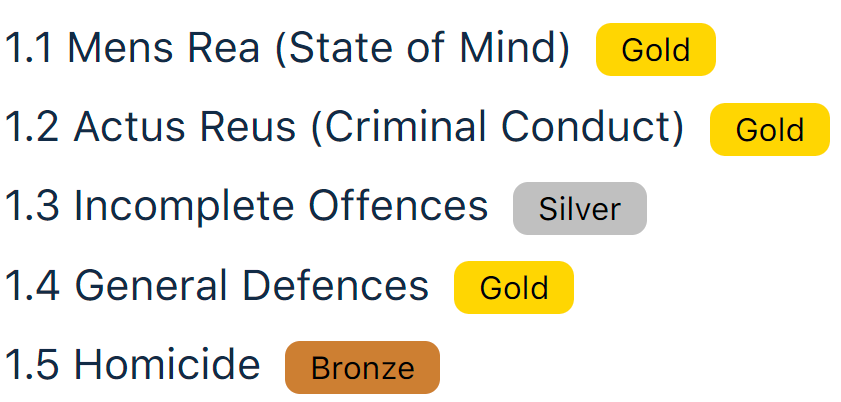Select the Bronze badge beside Homicide
Image resolution: width=841 pixels, height=402 pixels.
362,367
